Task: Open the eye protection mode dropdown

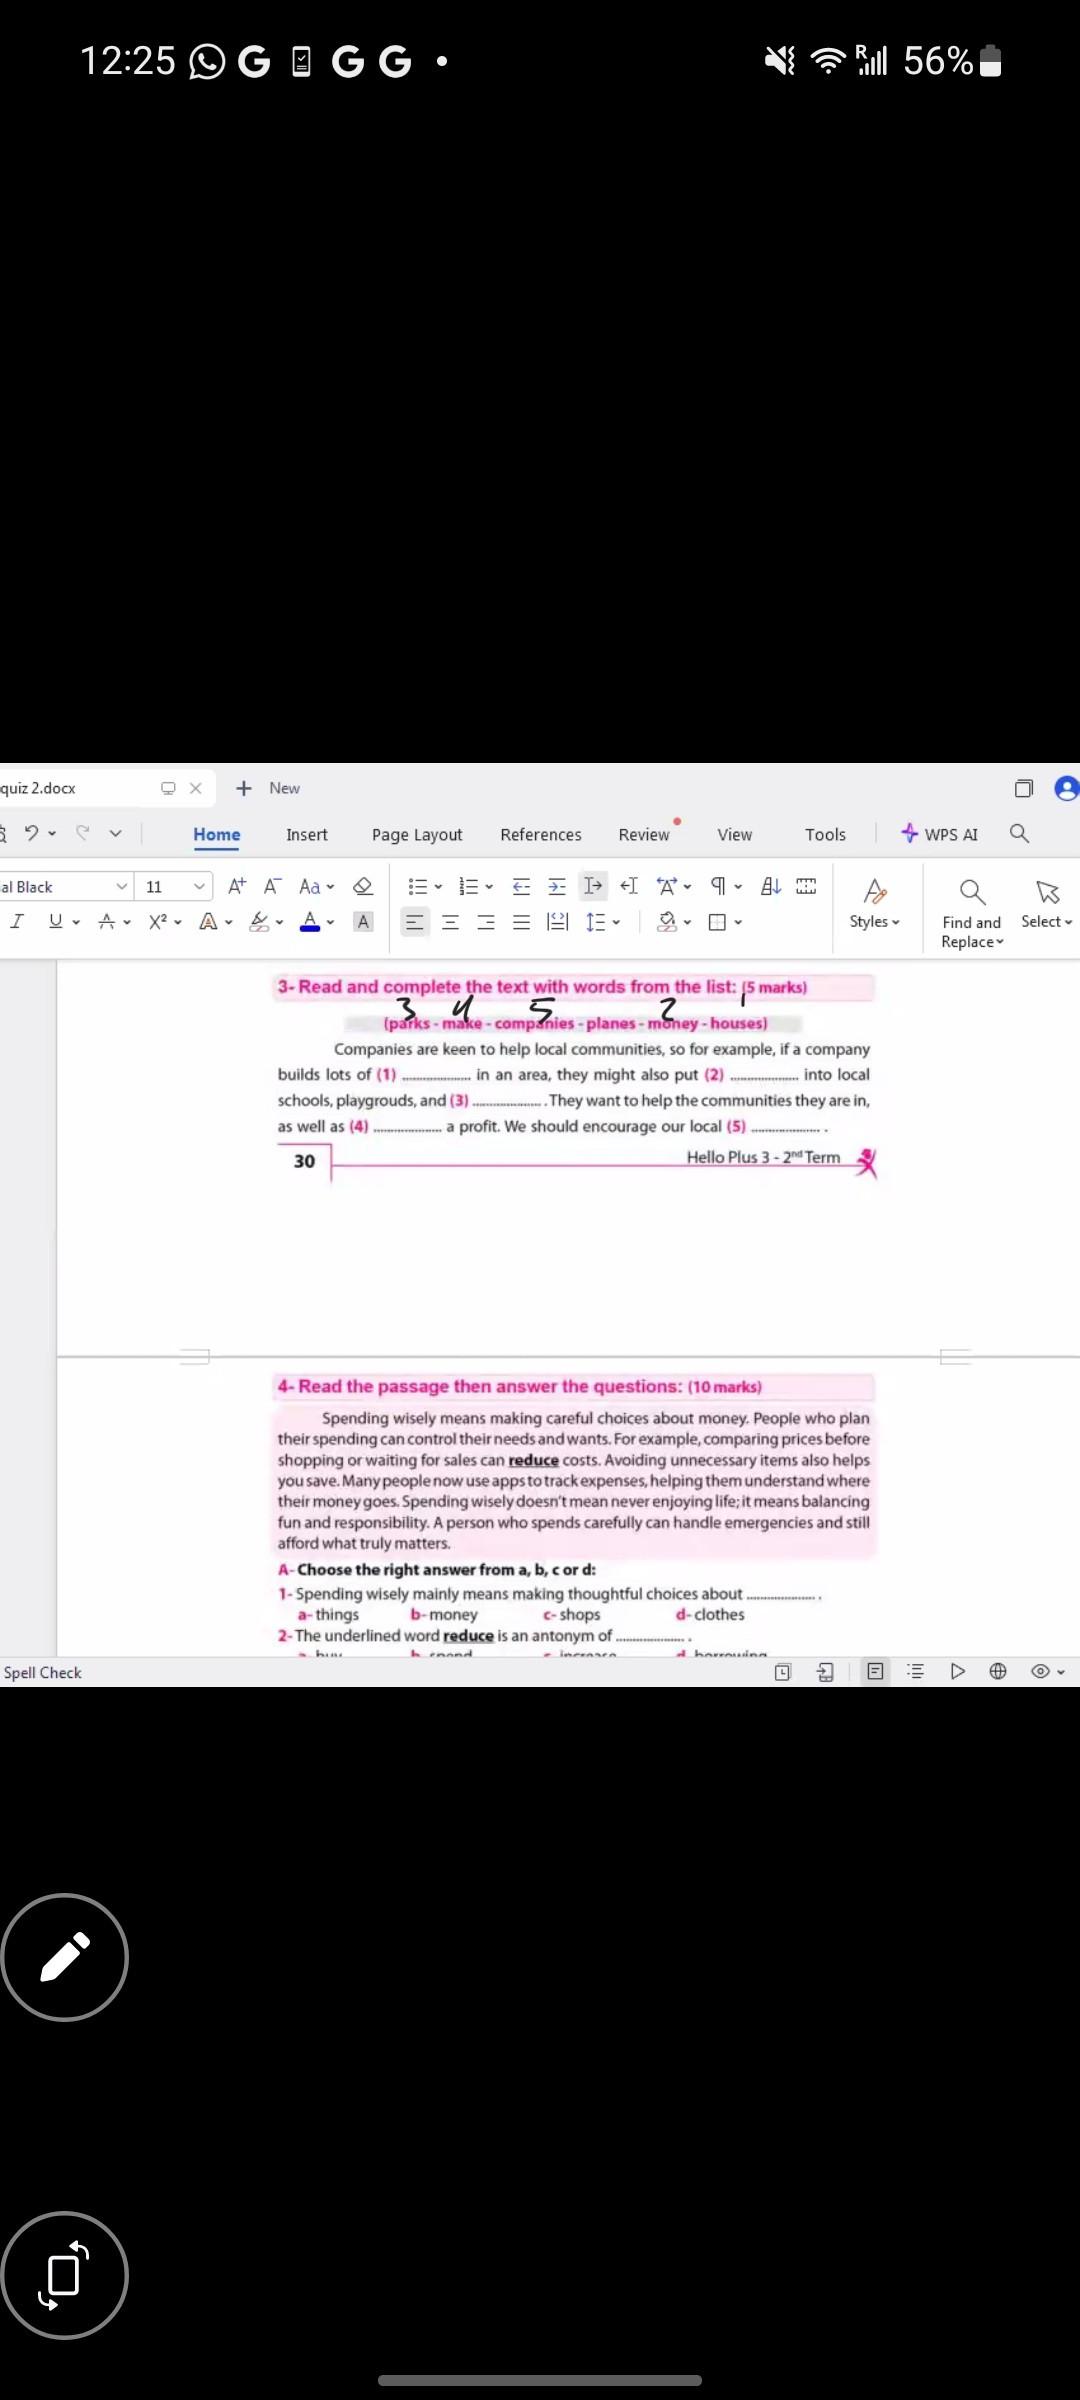Action: click(x=1048, y=1671)
